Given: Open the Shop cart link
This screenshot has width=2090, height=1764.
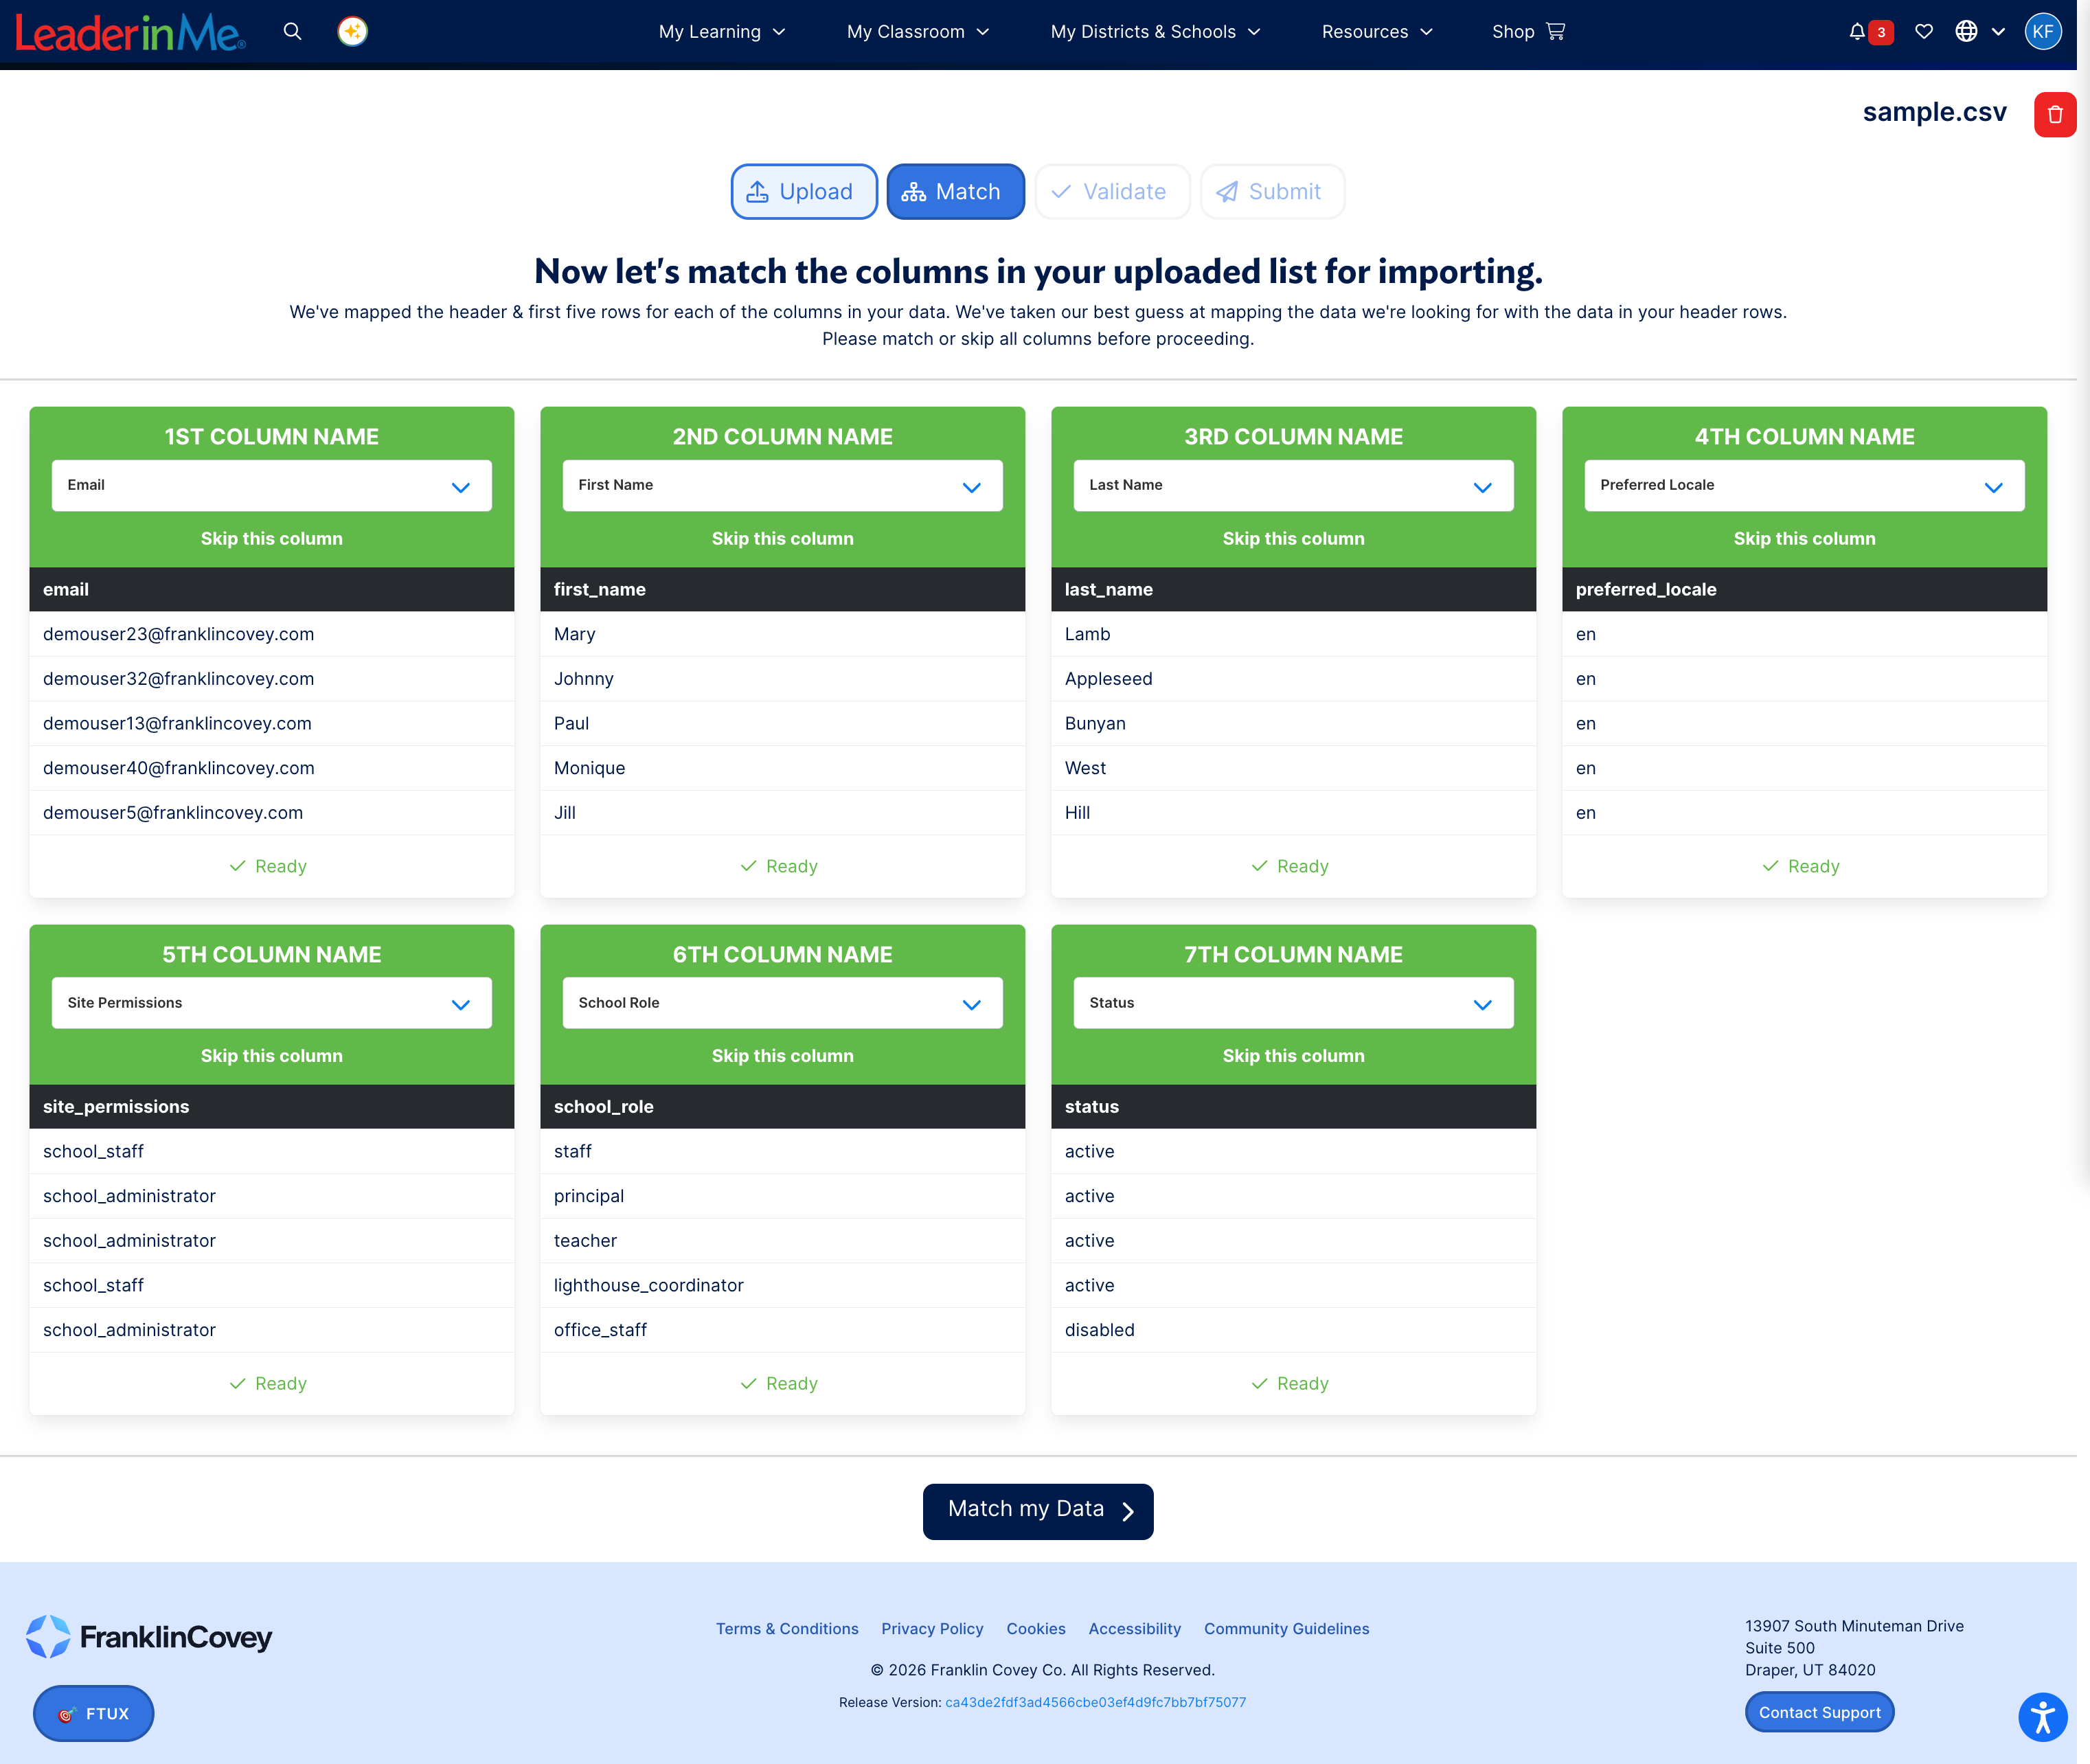Looking at the screenshot, I should pyautogui.click(x=1528, y=31).
